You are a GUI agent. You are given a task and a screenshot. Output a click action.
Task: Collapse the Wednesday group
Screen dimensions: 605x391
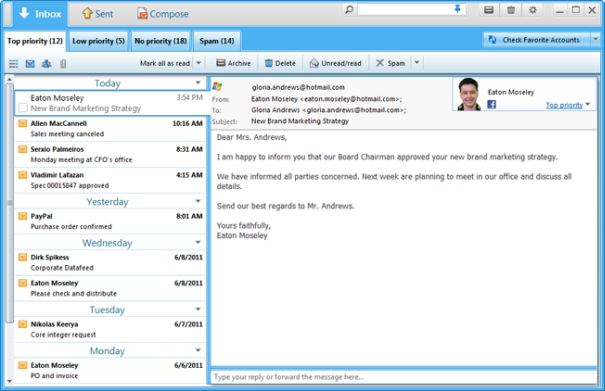(x=198, y=242)
